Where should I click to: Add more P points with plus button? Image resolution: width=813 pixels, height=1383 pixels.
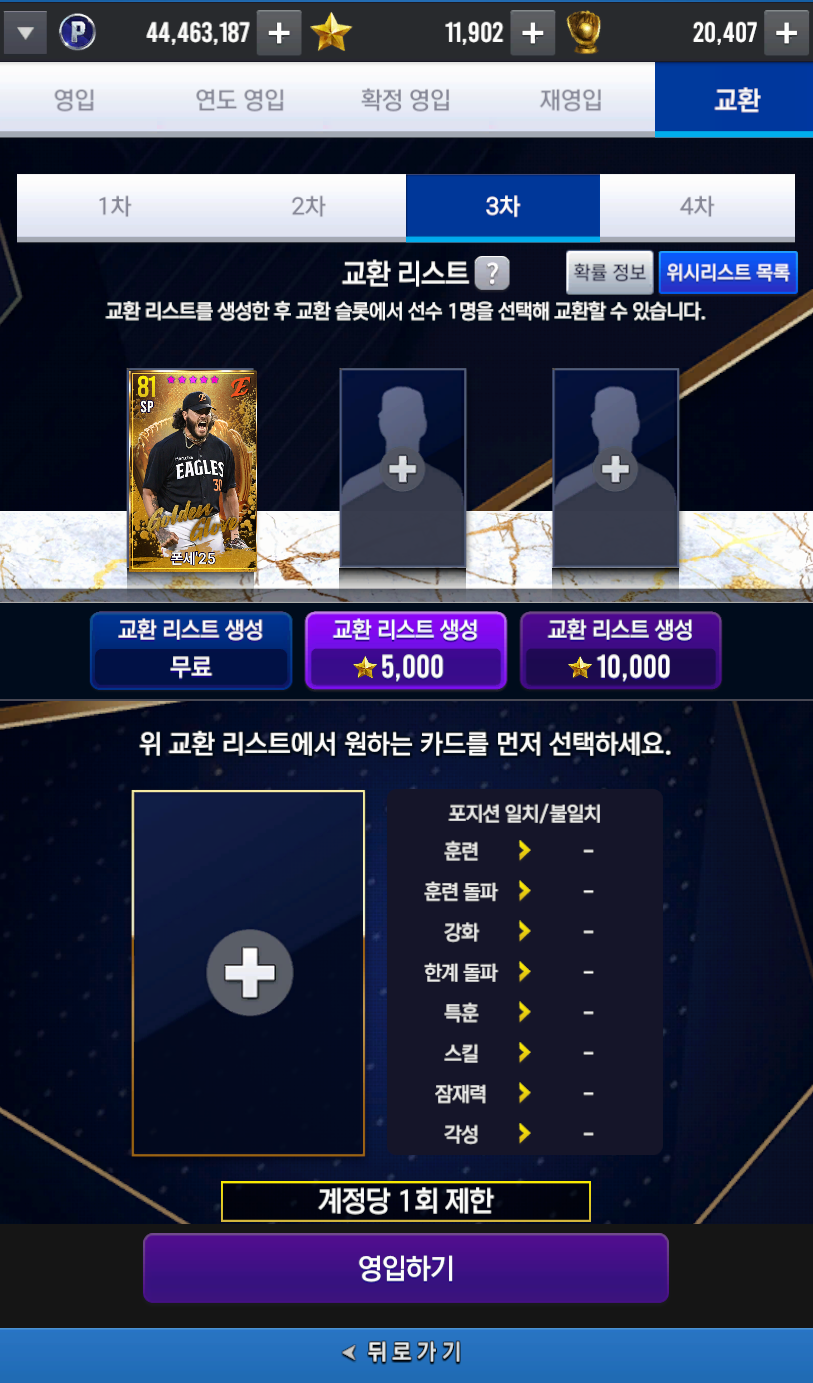[x=279, y=33]
